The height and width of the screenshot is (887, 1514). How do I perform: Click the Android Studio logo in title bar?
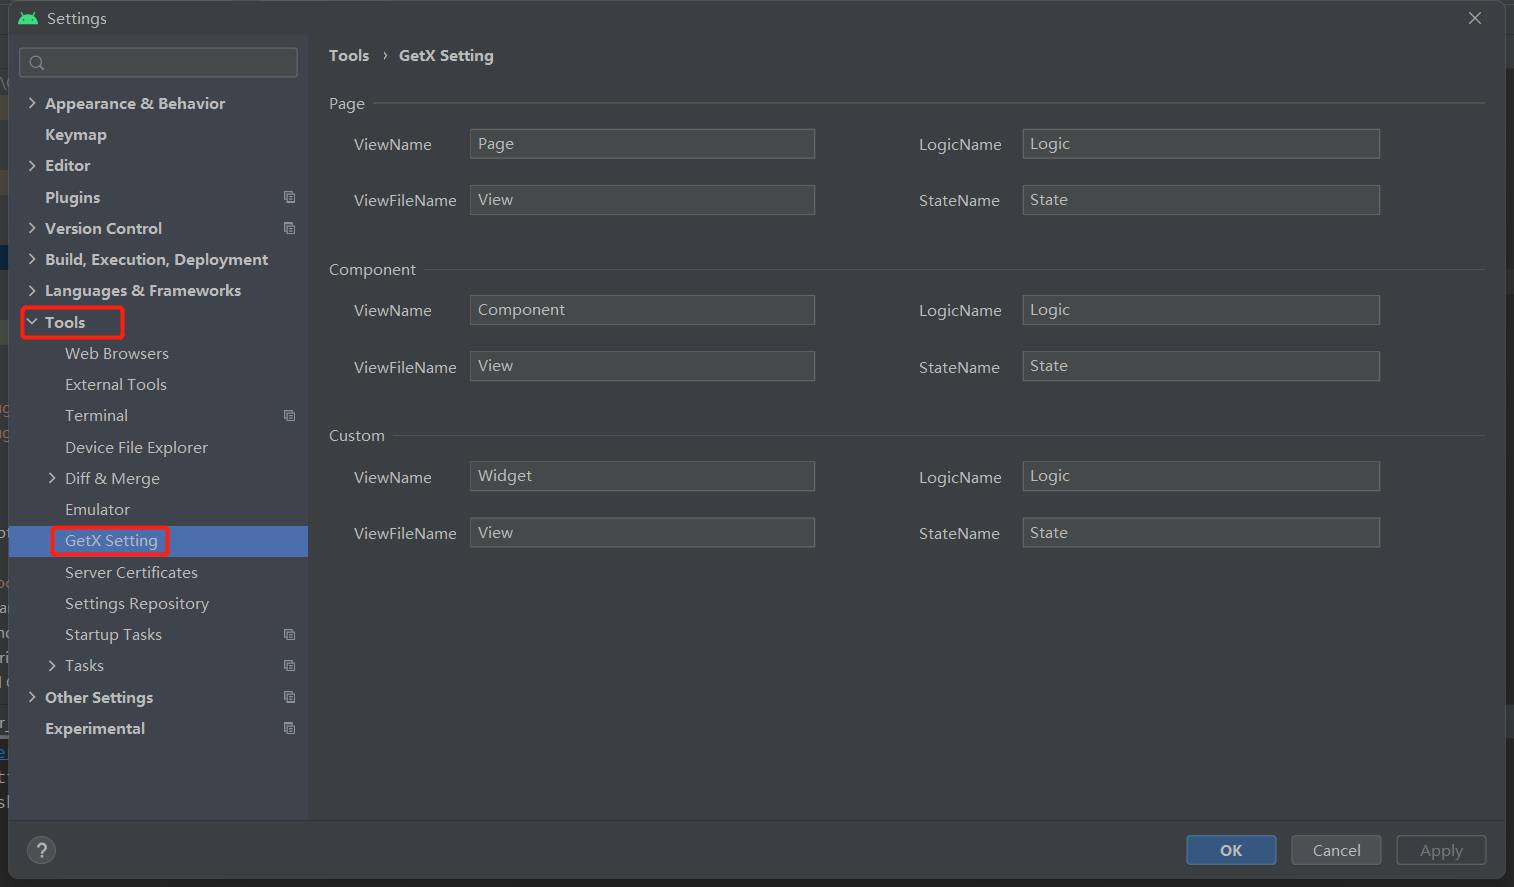tap(28, 18)
